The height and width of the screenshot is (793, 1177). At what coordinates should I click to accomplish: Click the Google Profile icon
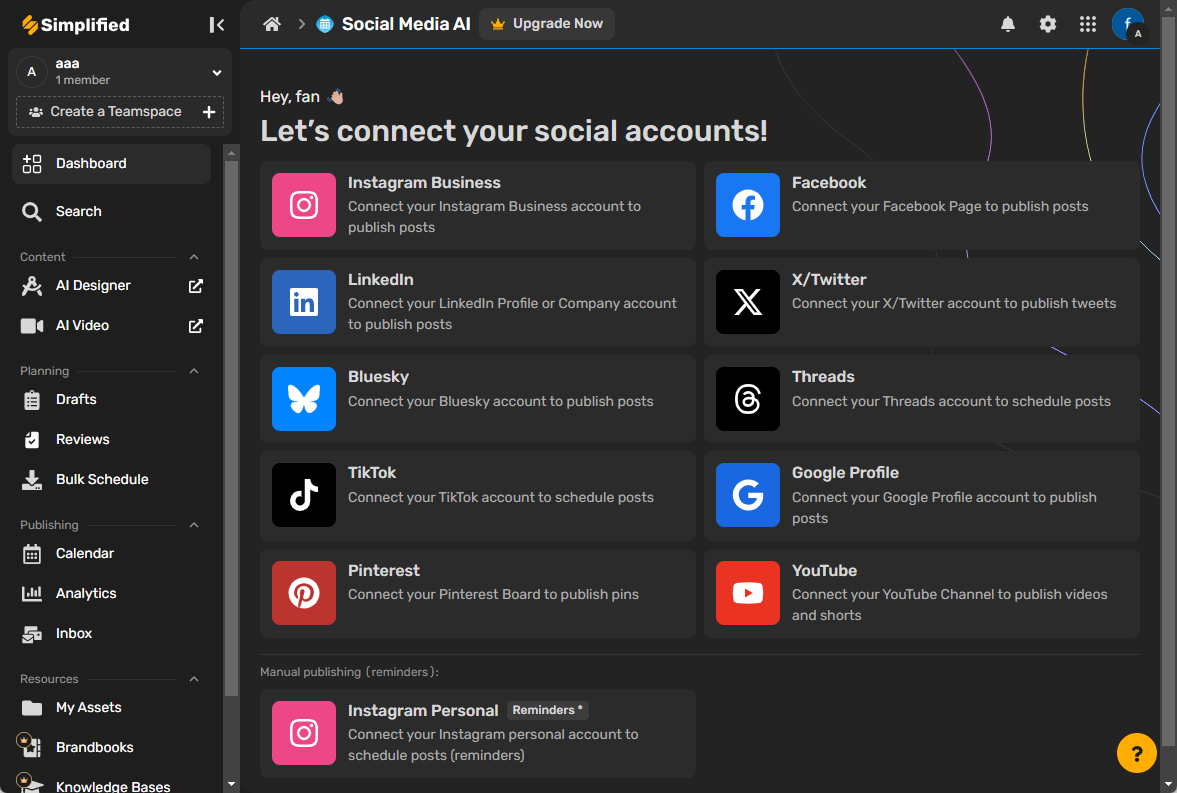[x=748, y=495]
